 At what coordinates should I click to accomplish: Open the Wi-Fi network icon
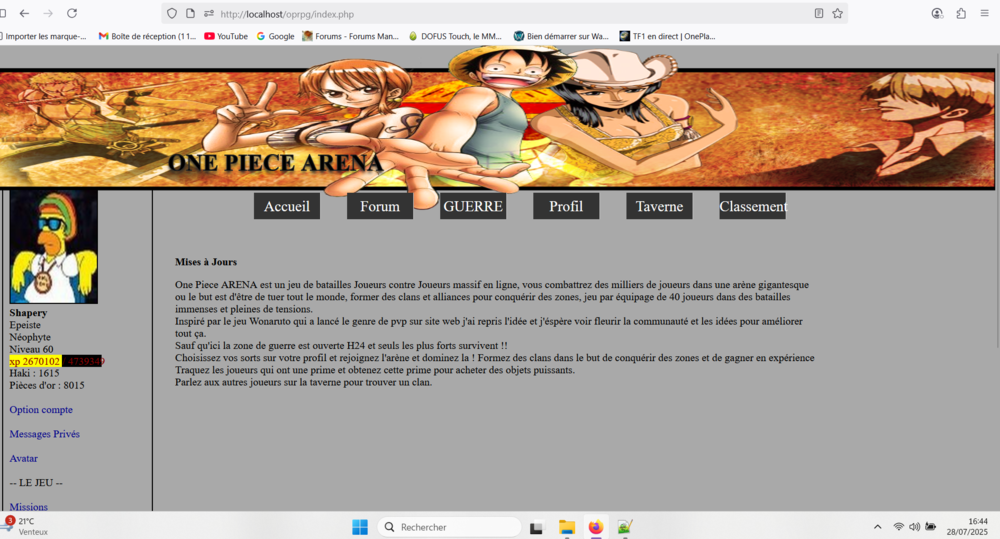[899, 527]
